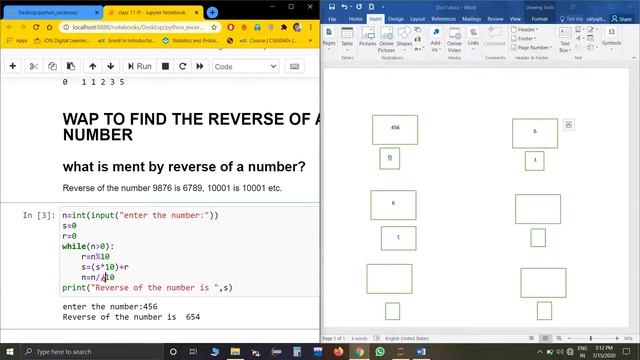This screenshot has width=640, height=360.
Task: Run the current Jupyter cell
Action: point(140,66)
